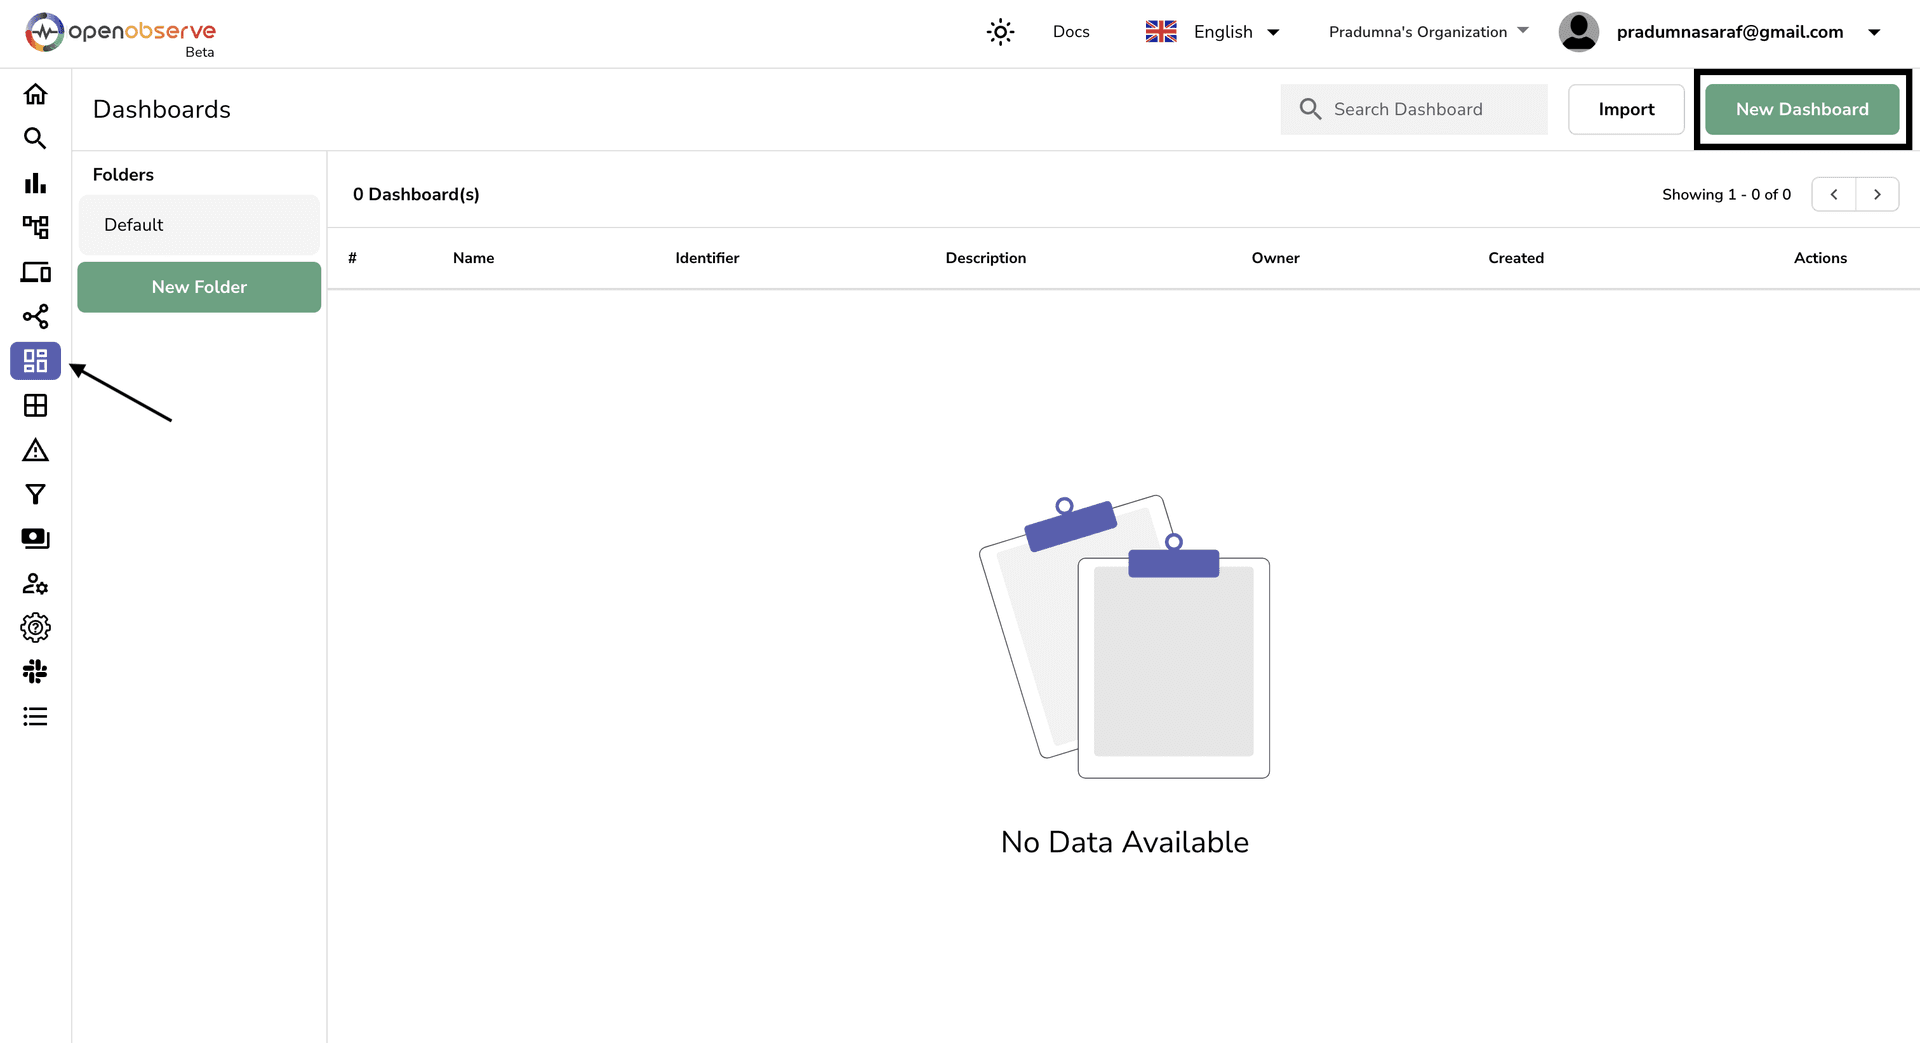Toggle the light/dark theme sun icon
Image resolution: width=1920 pixels, height=1043 pixels.
click(1000, 32)
